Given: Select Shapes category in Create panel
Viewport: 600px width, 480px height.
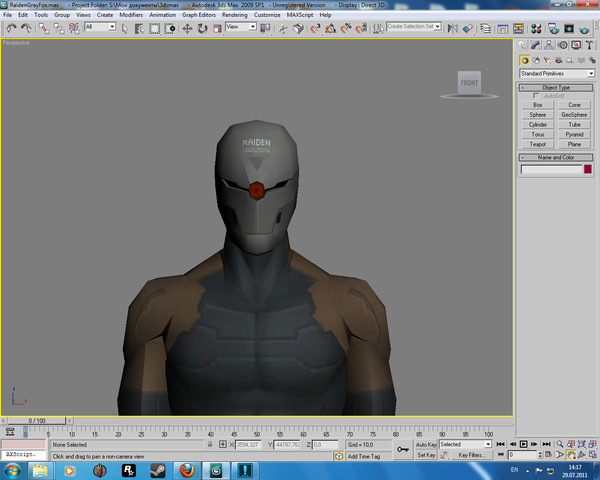Looking at the screenshot, I should [536, 60].
